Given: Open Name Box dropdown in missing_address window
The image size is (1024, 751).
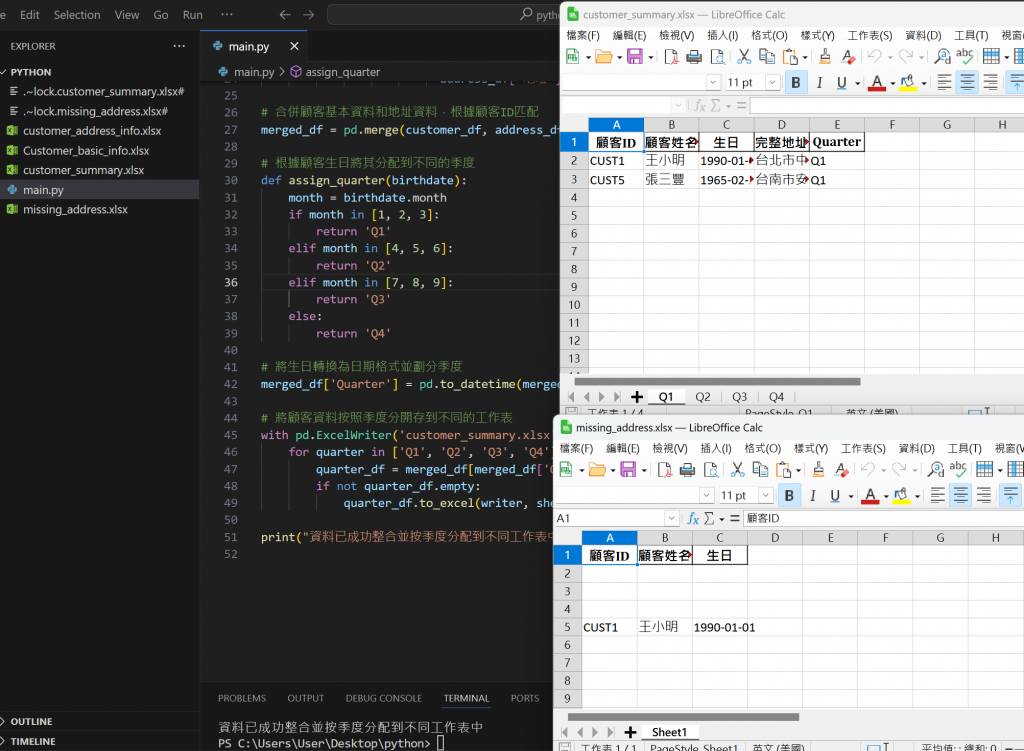Looking at the screenshot, I should point(671,519).
